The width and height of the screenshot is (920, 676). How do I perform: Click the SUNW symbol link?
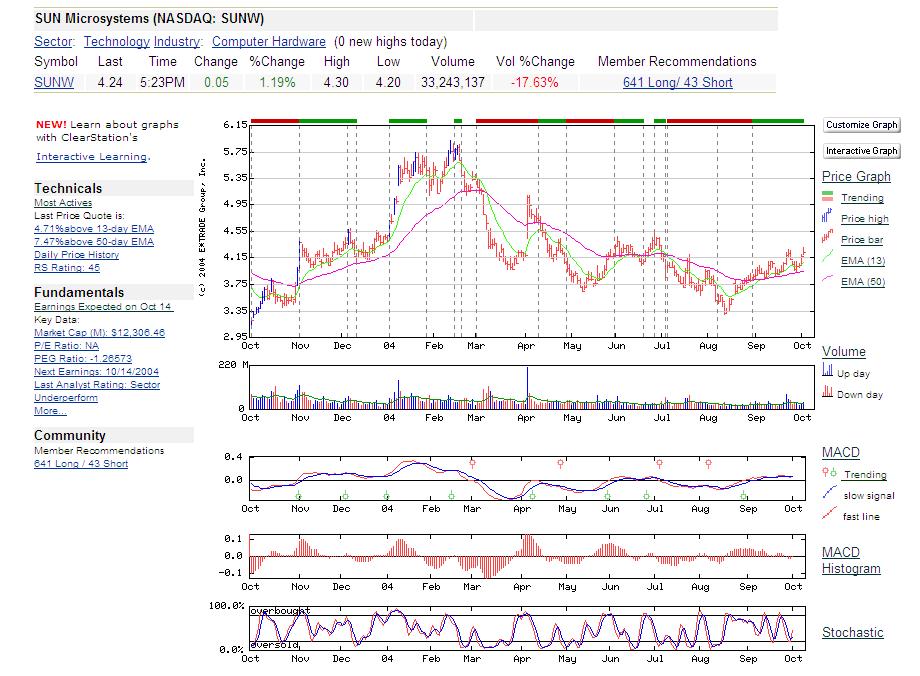click(x=53, y=82)
